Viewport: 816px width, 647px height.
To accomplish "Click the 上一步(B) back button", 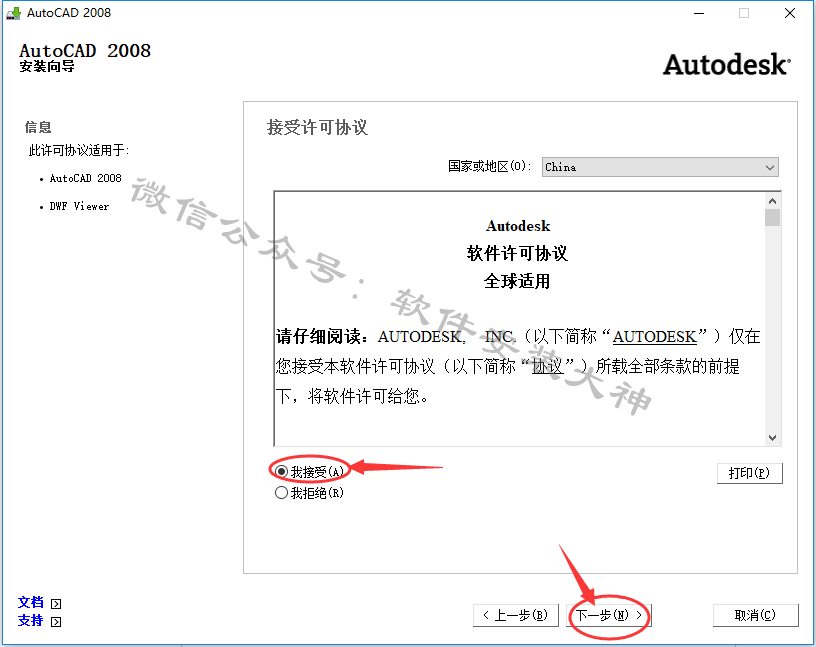I will [516, 615].
